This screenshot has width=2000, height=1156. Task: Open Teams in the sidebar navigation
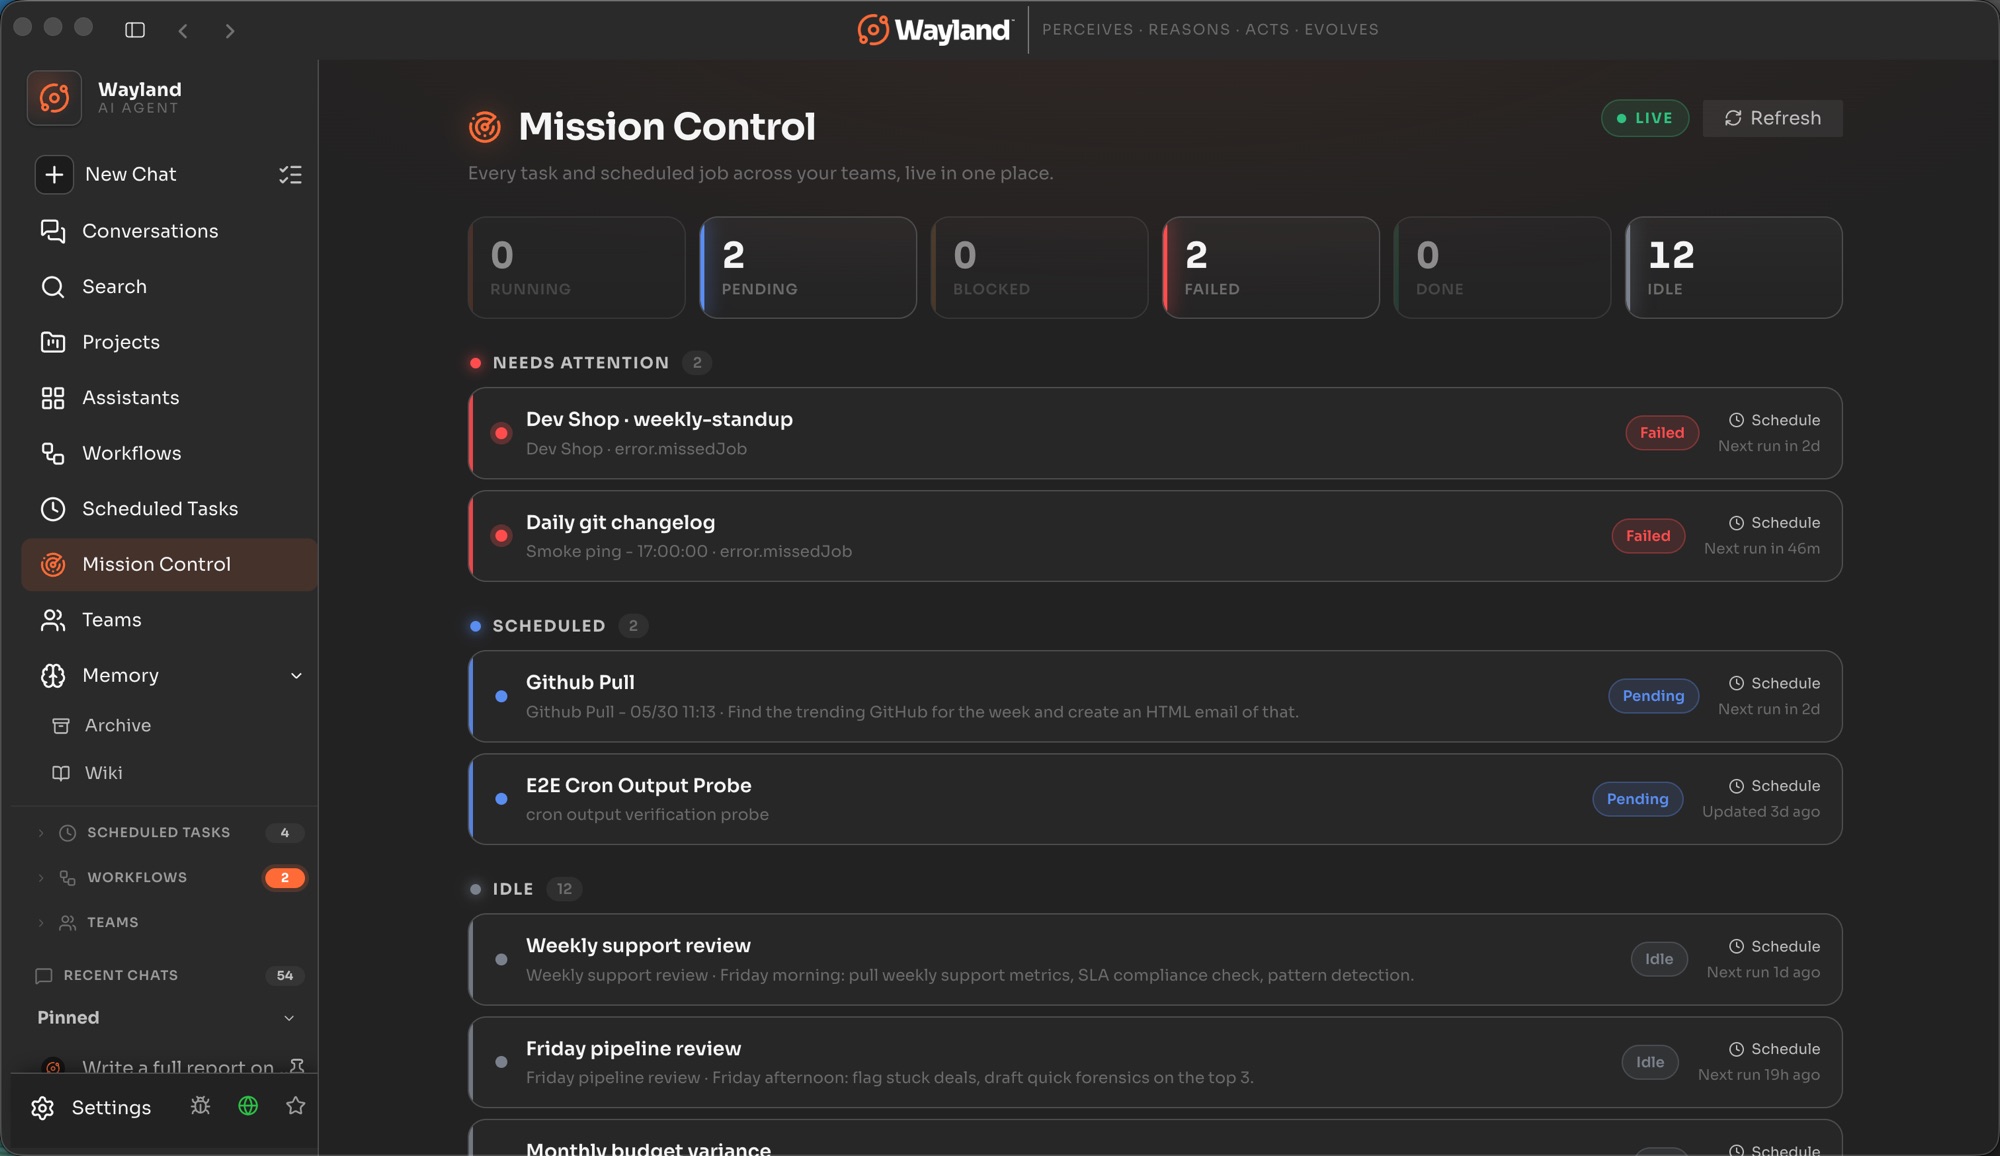point(168,620)
